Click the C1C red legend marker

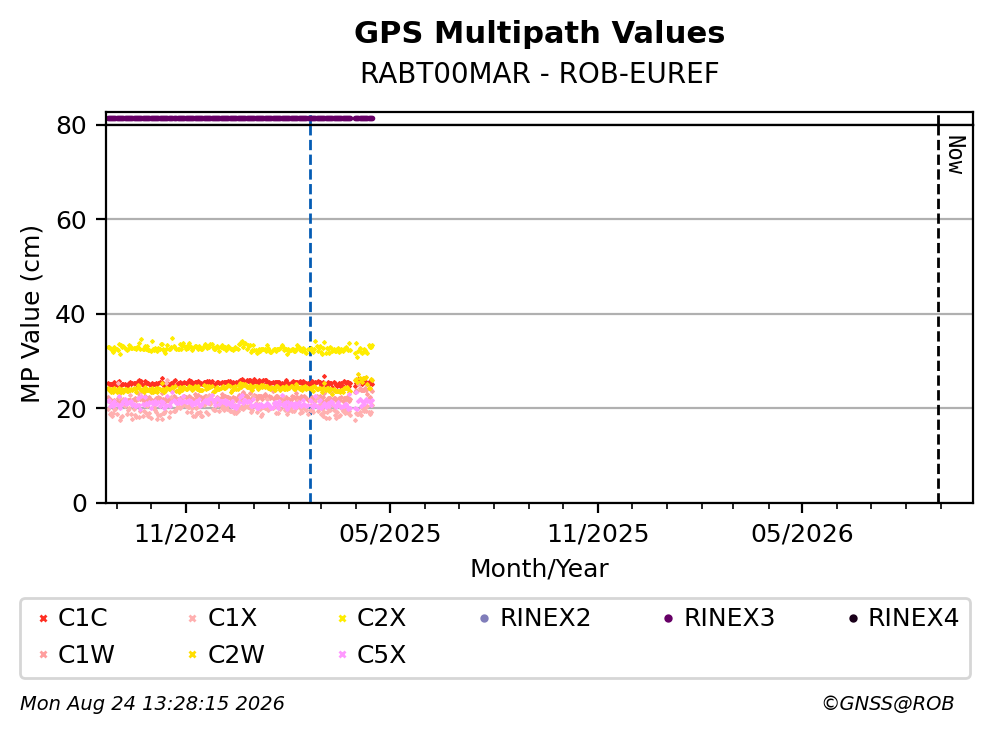[x=43, y=618]
